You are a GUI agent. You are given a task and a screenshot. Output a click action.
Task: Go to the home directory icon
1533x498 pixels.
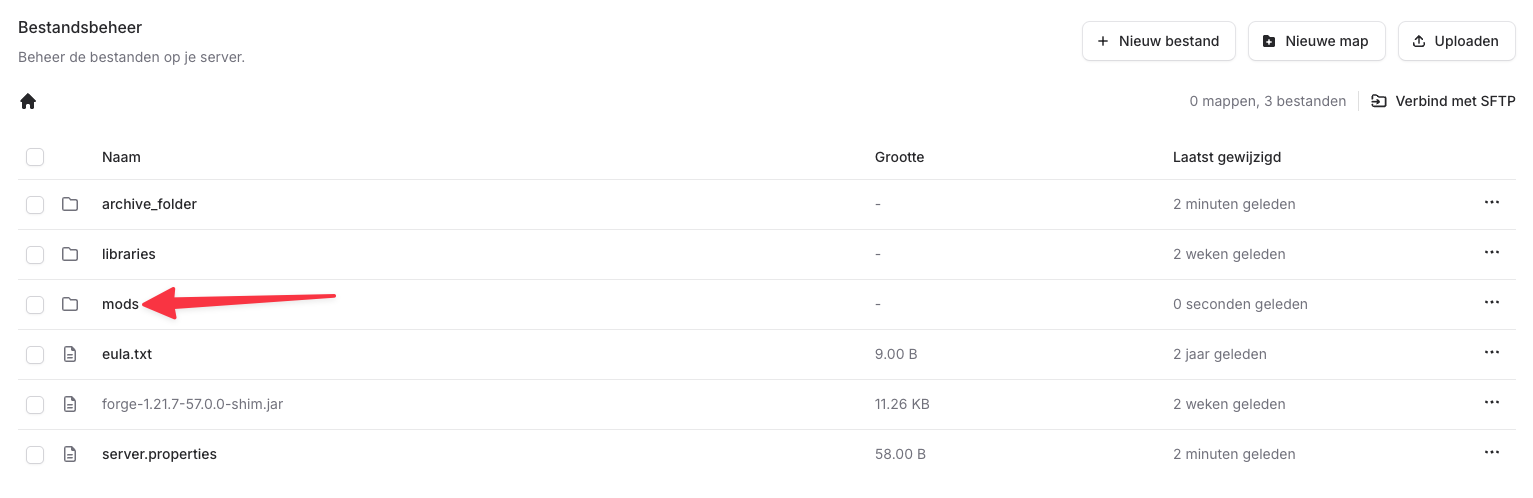click(28, 101)
